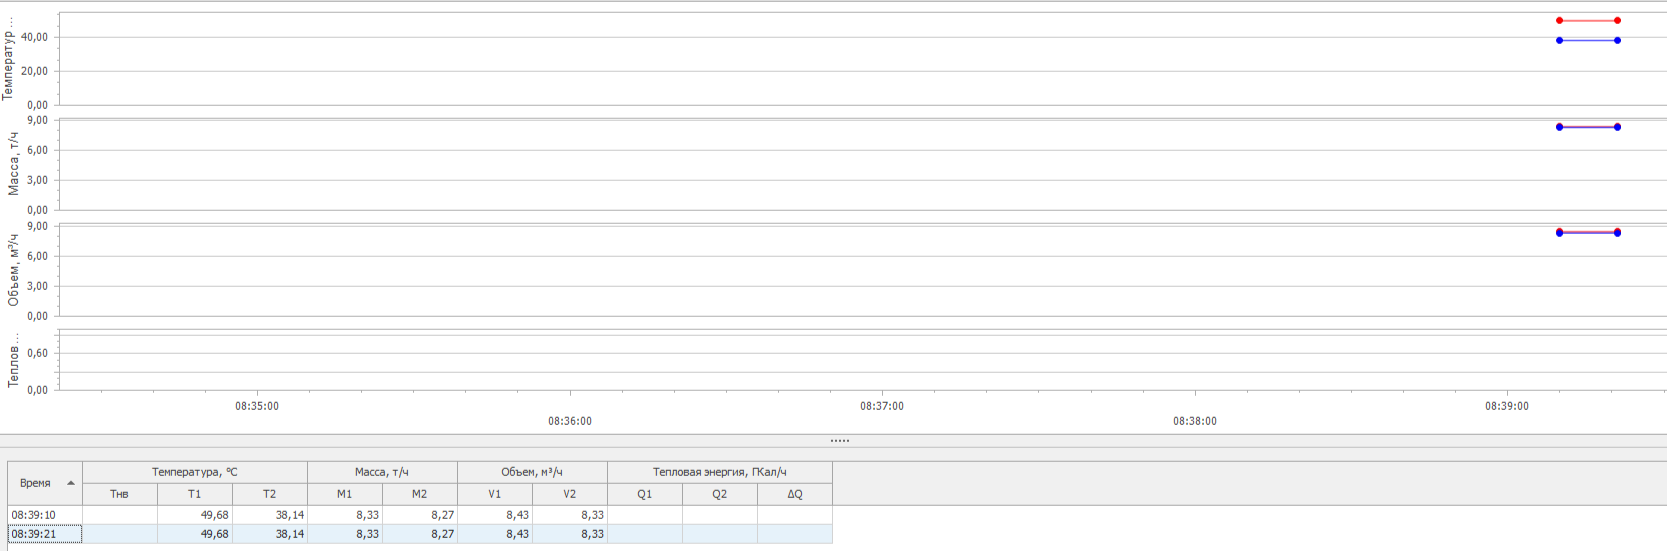Click the M2 column header
The width and height of the screenshot is (1667, 551).
click(x=420, y=494)
